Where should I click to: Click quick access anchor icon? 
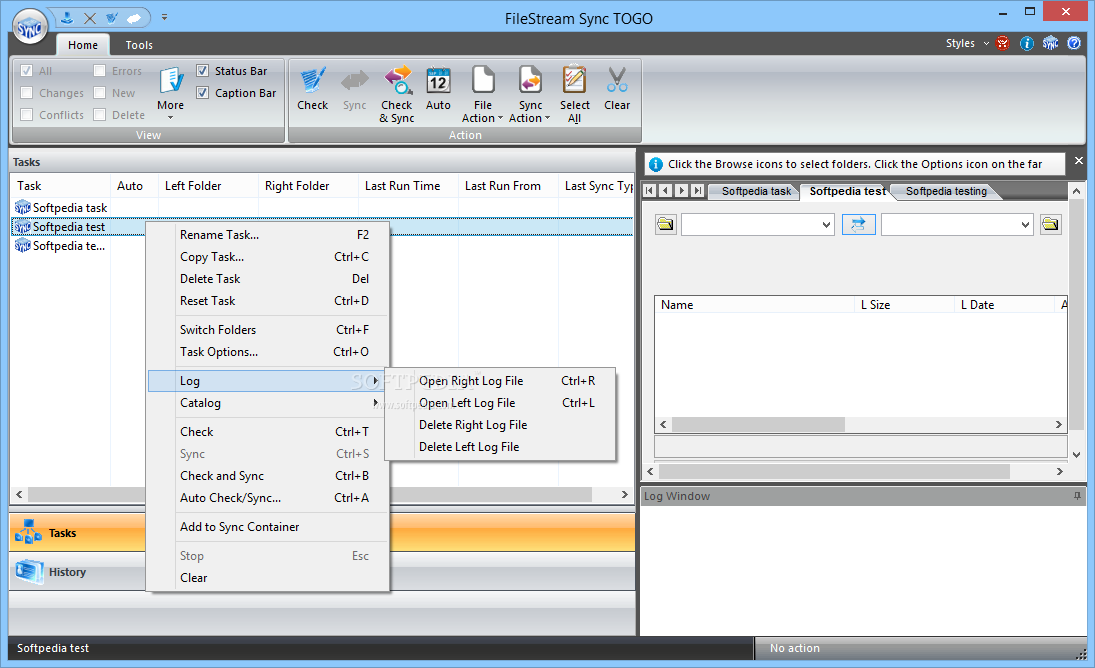click(x=67, y=17)
